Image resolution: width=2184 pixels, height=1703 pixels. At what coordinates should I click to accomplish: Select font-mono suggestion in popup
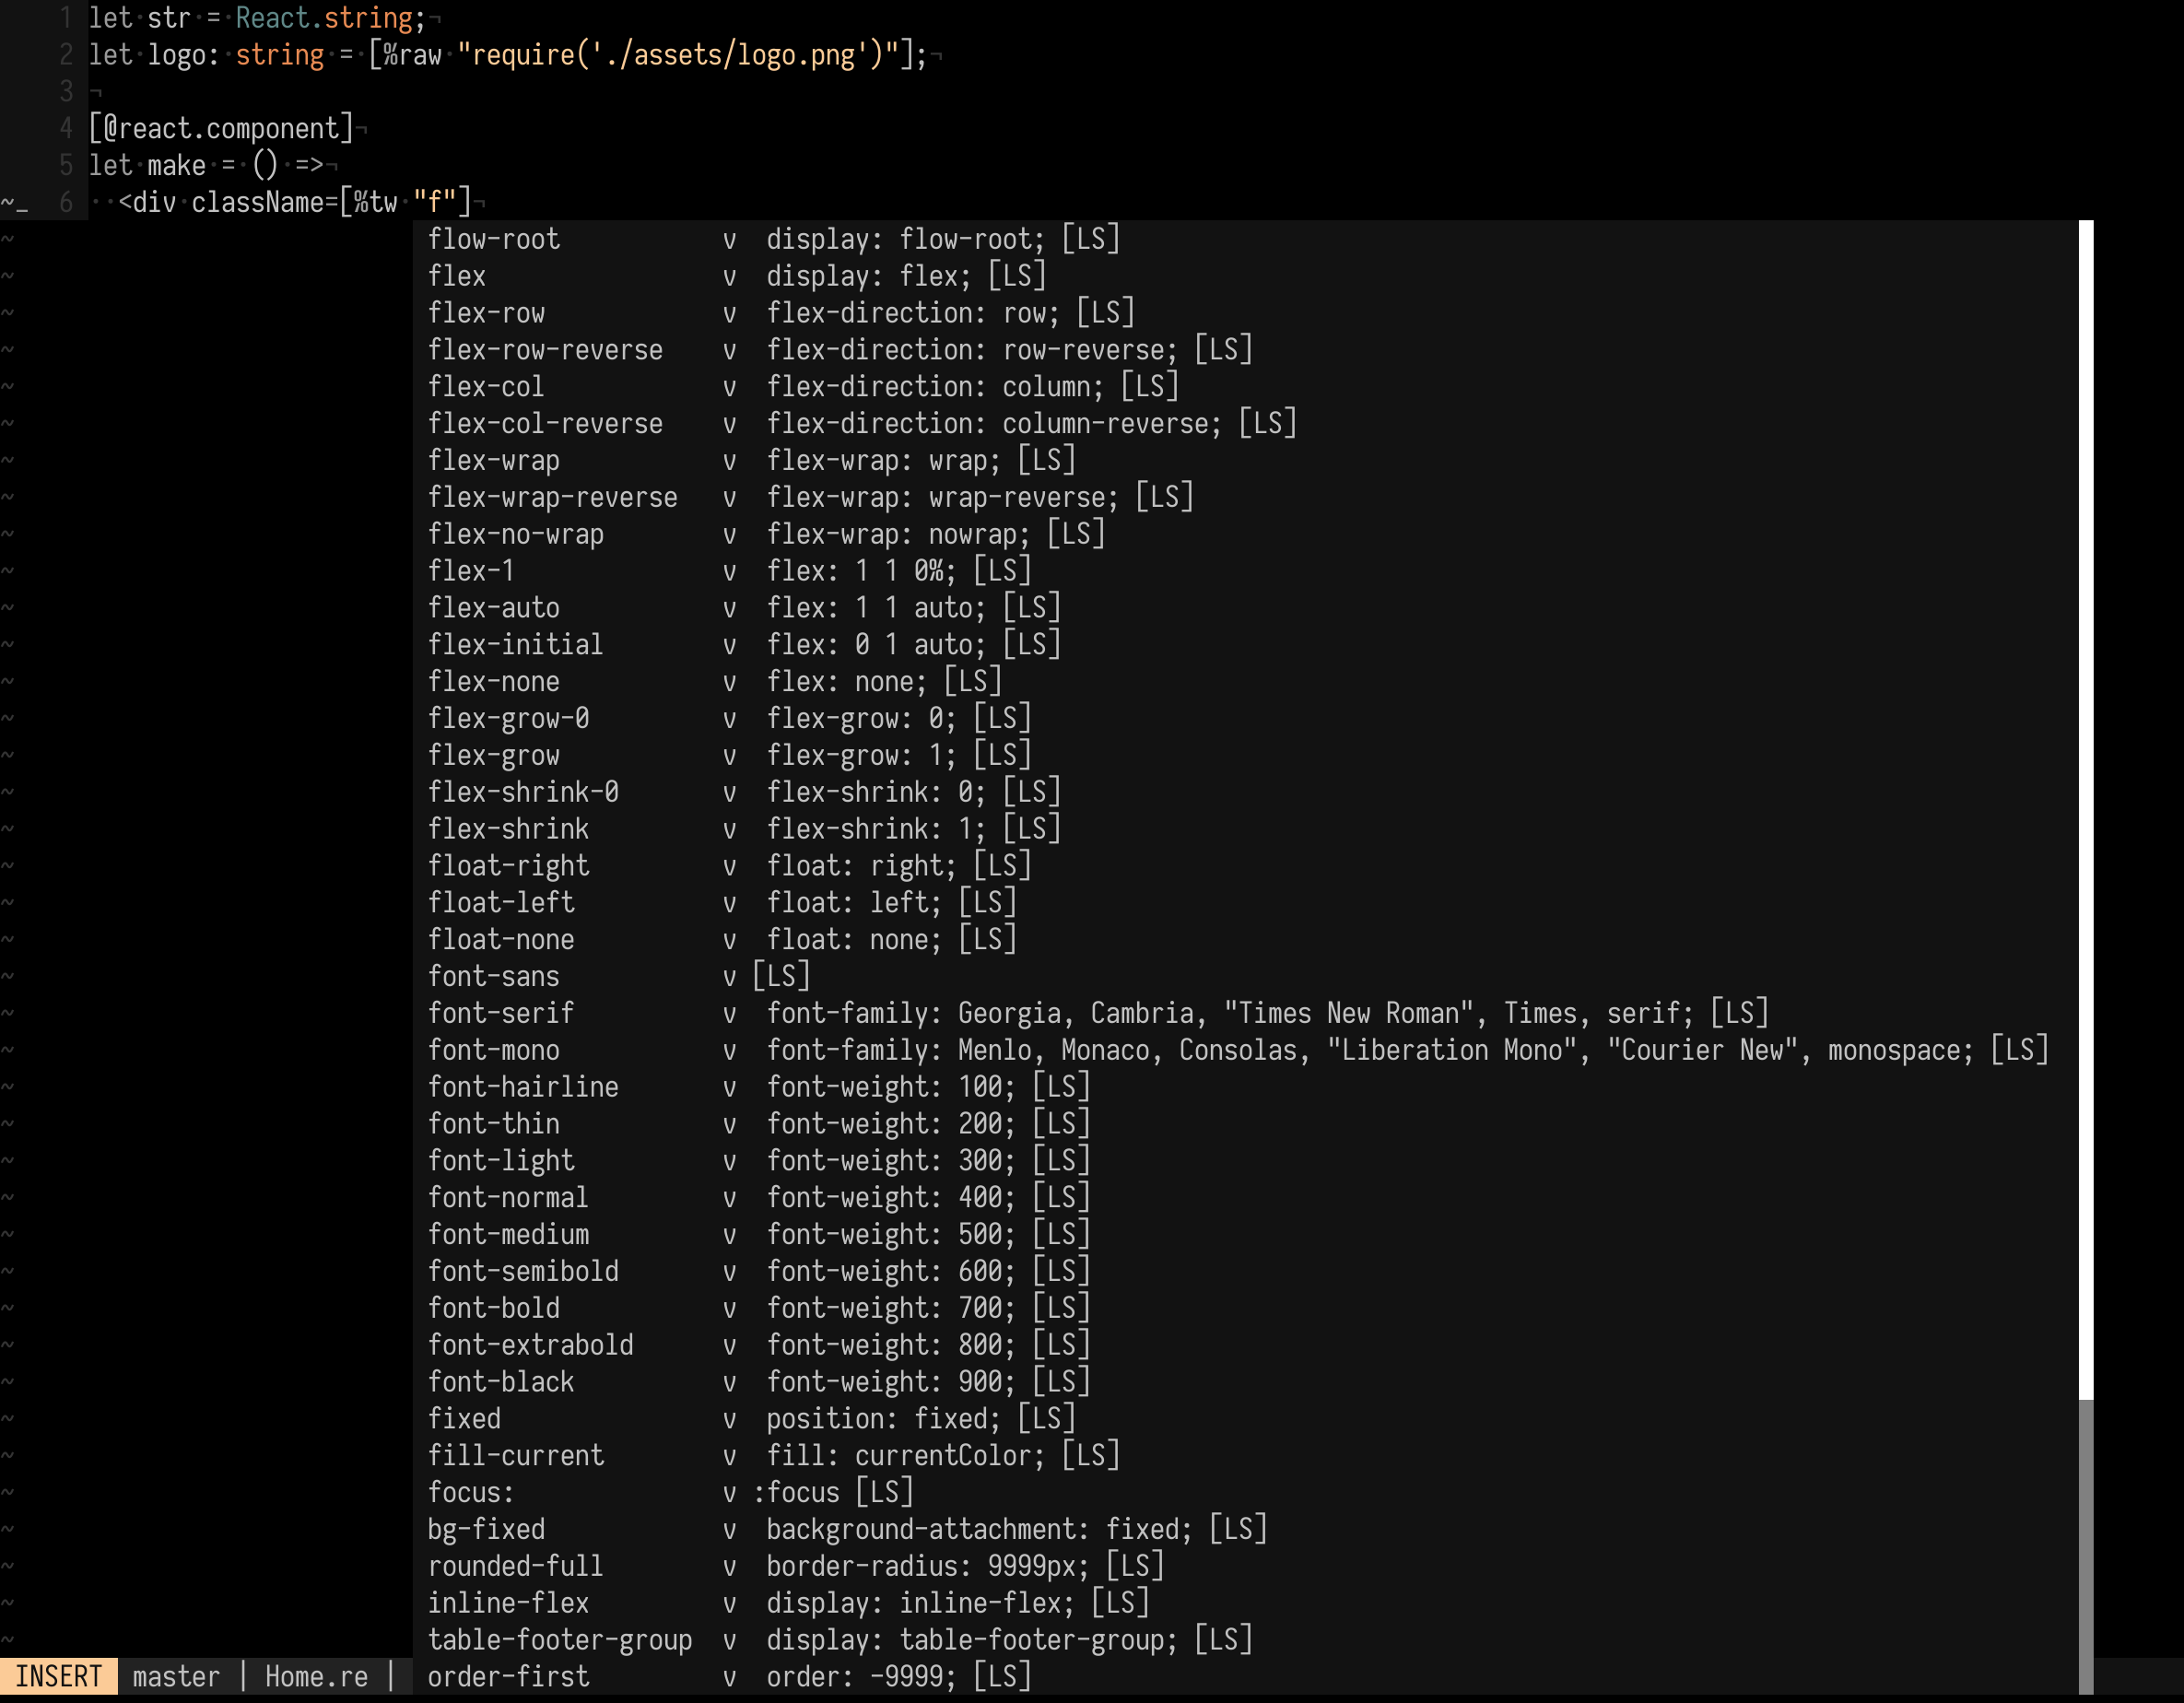[493, 1050]
